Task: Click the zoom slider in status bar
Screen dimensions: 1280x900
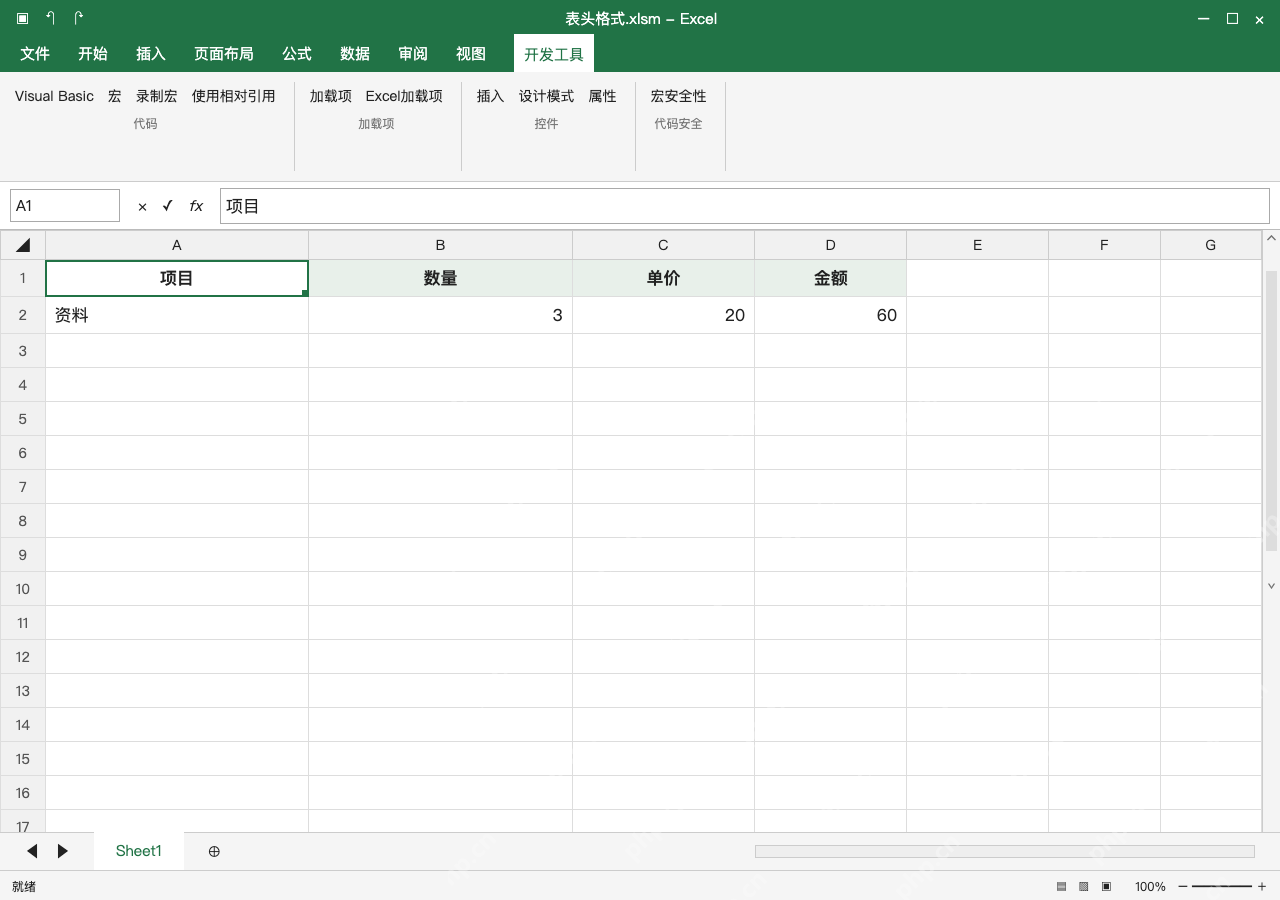Action: coord(1222,886)
